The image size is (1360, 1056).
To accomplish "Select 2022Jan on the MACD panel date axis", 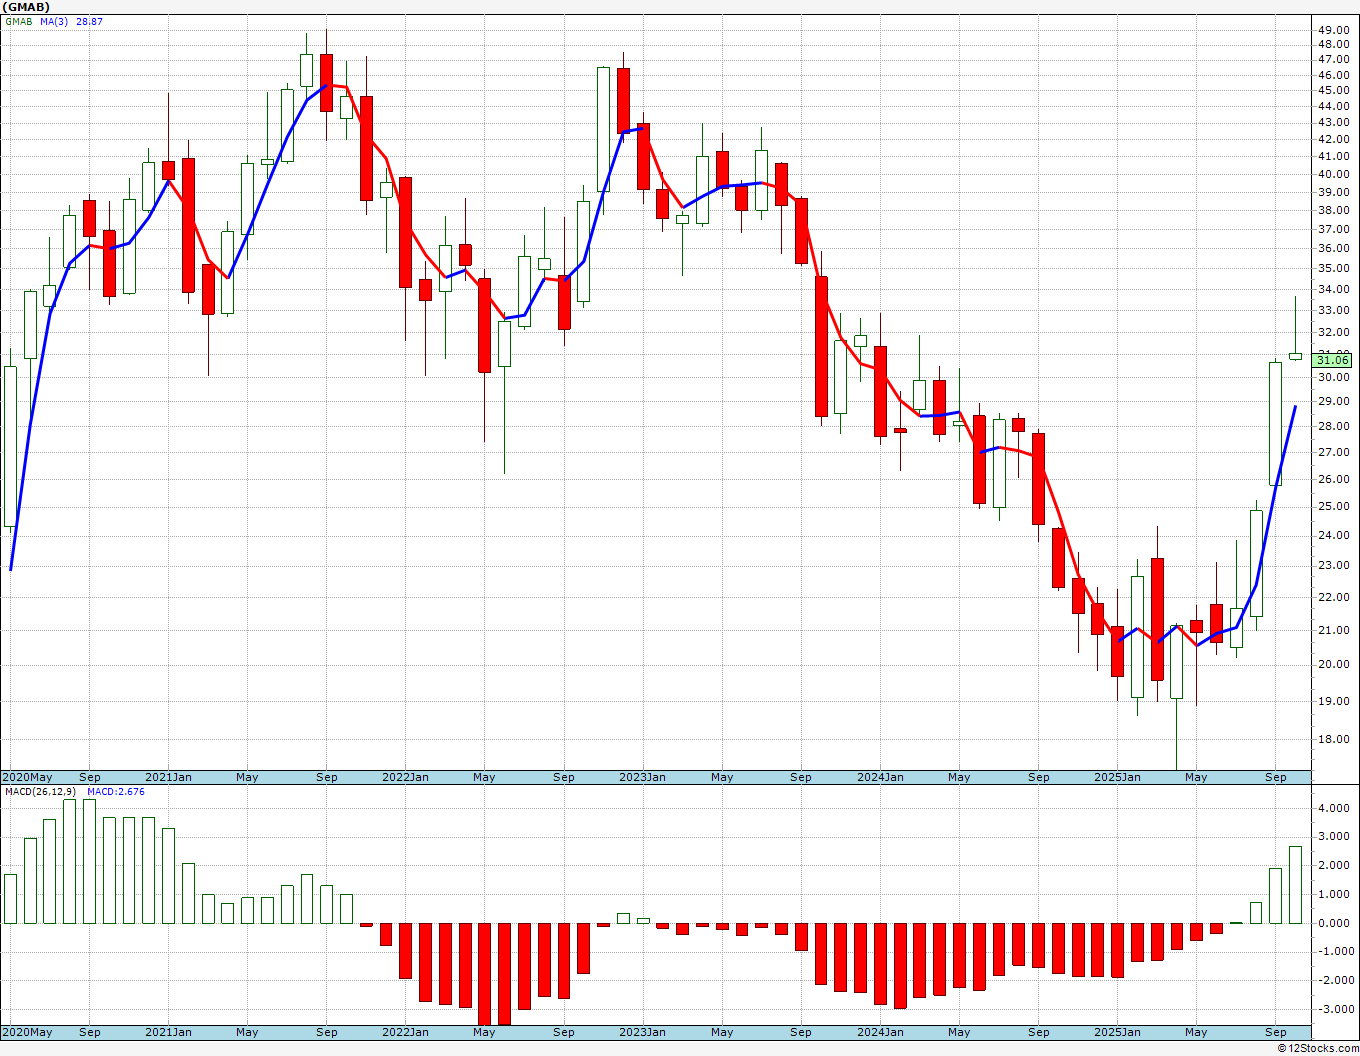I will click(405, 1032).
